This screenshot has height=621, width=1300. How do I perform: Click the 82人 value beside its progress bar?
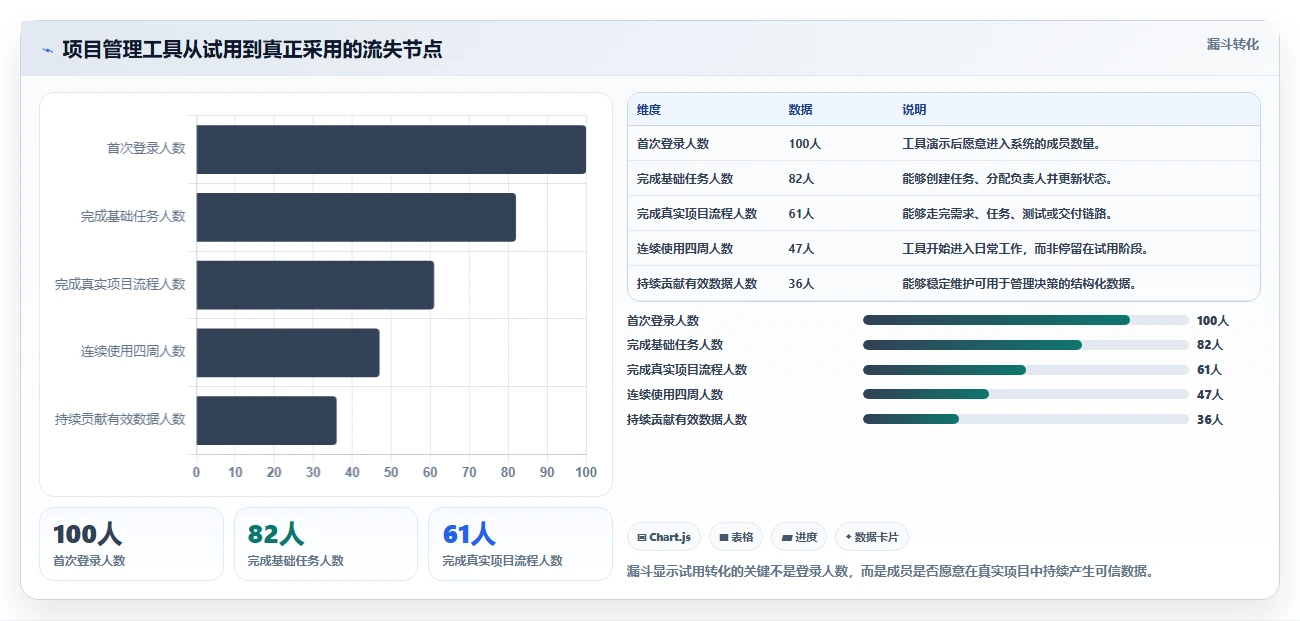coord(1210,345)
